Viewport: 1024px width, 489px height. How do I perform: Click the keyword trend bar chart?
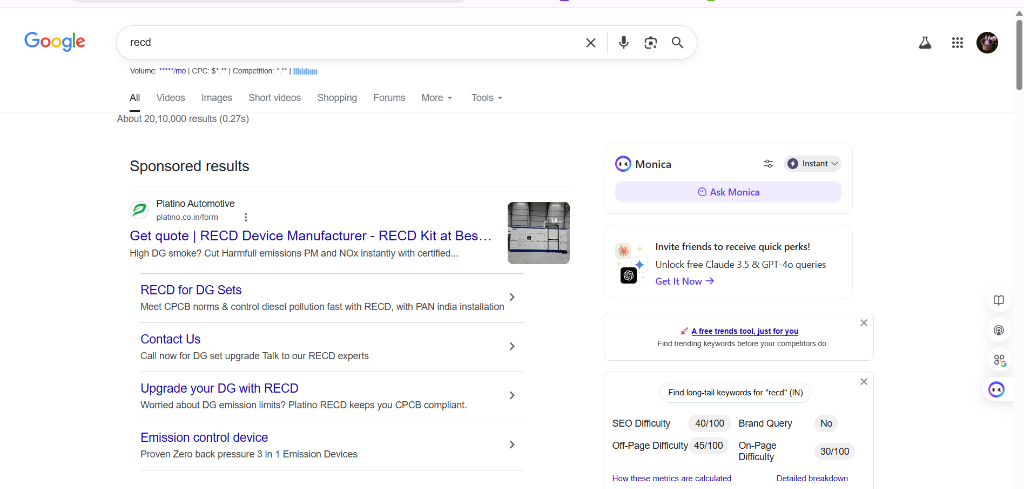tap(305, 71)
